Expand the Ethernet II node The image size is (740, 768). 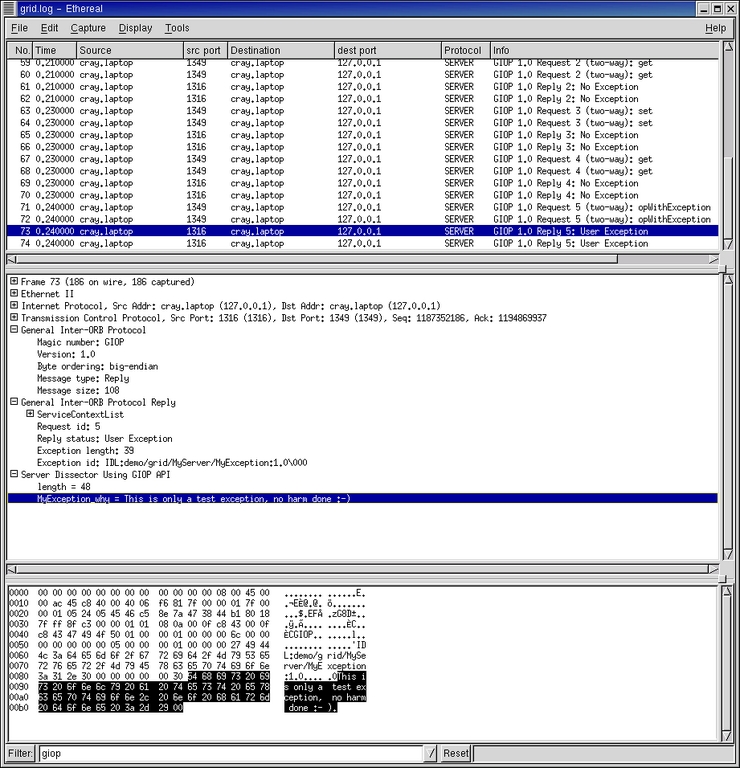pos(14,294)
